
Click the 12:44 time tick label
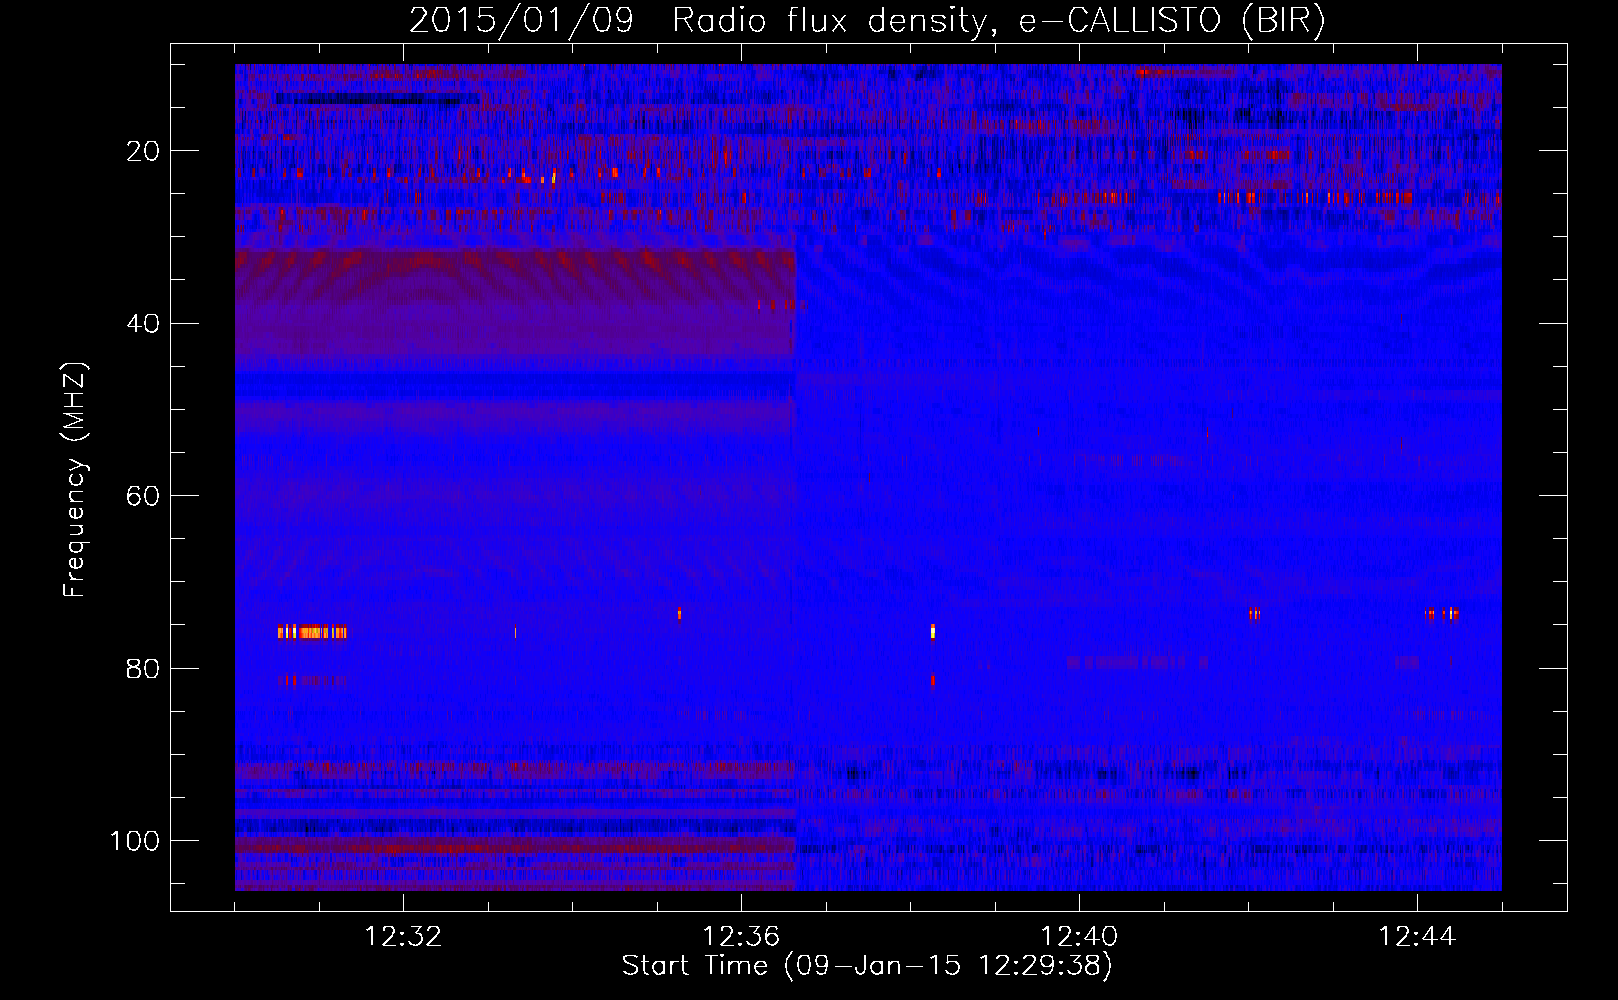[1417, 937]
